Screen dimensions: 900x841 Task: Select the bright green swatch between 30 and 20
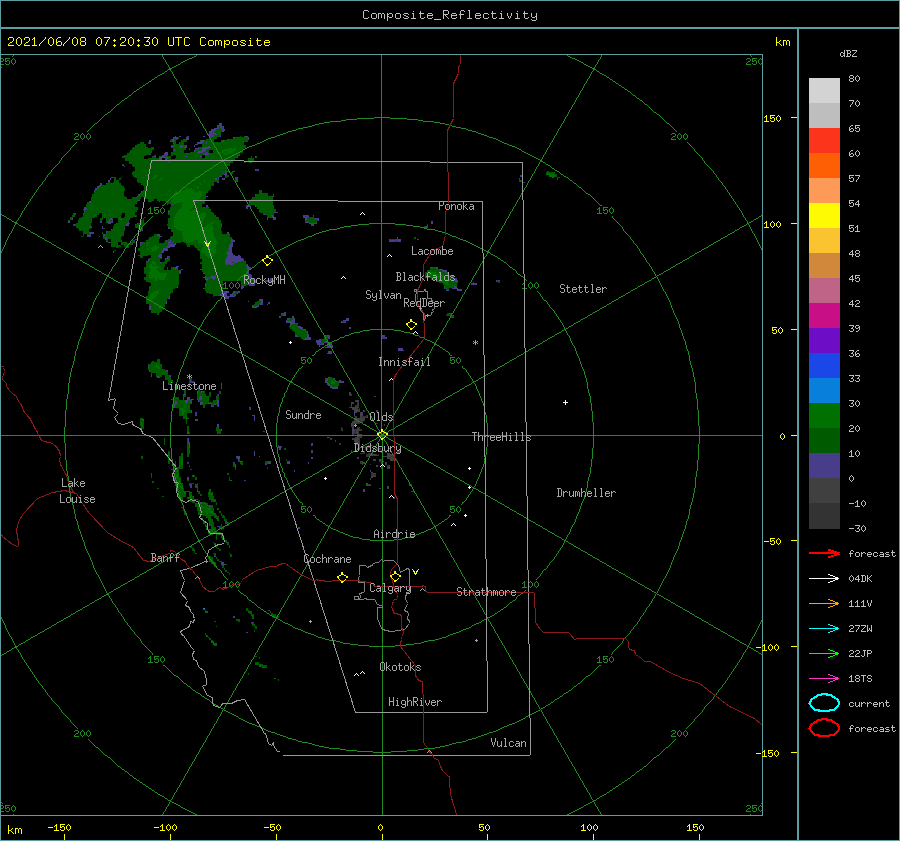[x=824, y=416]
